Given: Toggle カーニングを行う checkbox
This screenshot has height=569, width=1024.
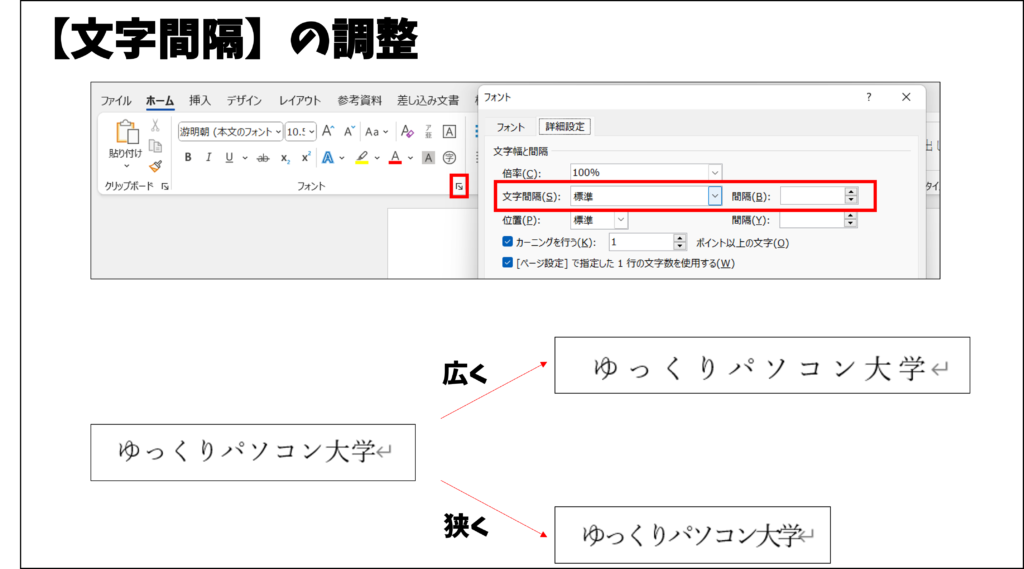Looking at the screenshot, I should pyautogui.click(x=508, y=242).
